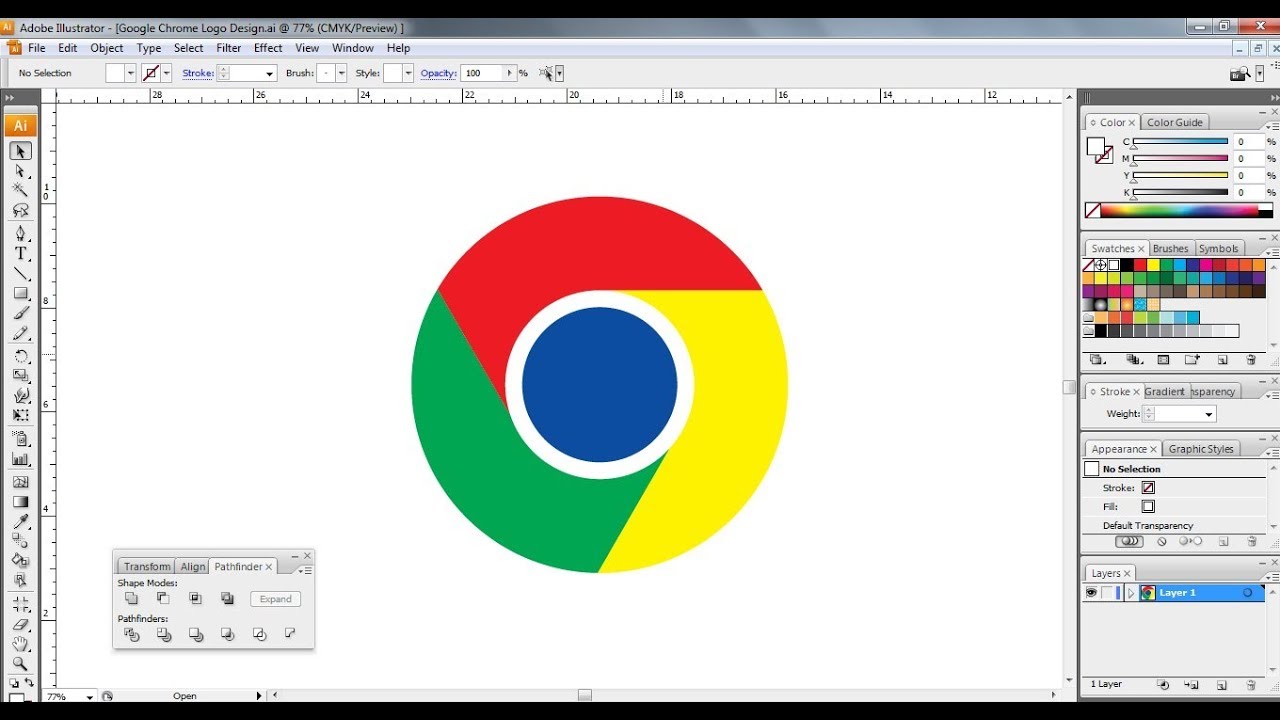
Task: Select the Selection tool (black arrow)
Action: click(20, 151)
